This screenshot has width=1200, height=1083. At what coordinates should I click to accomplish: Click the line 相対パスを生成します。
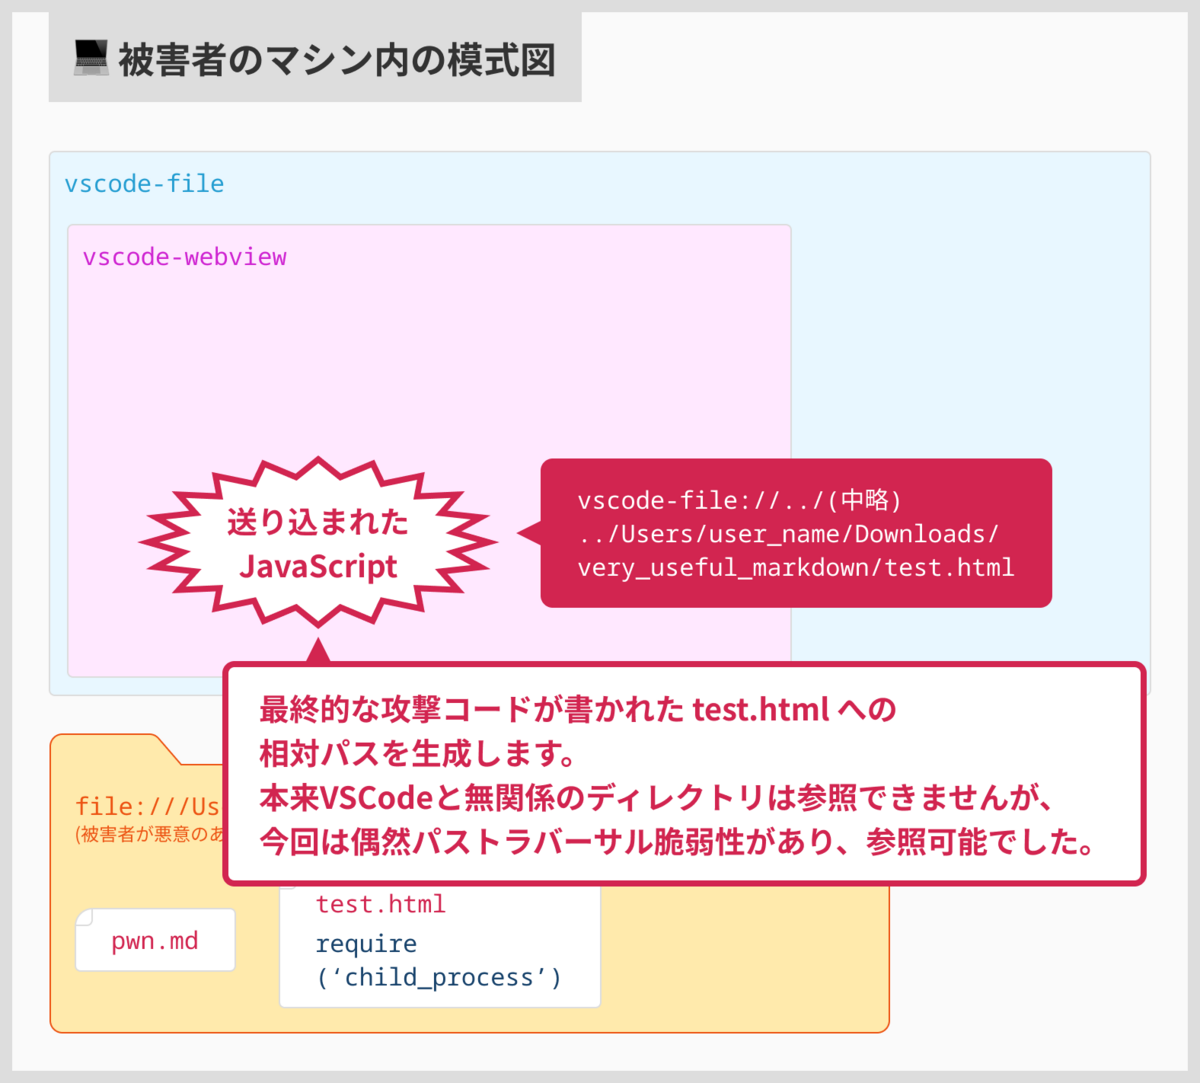pos(419,753)
